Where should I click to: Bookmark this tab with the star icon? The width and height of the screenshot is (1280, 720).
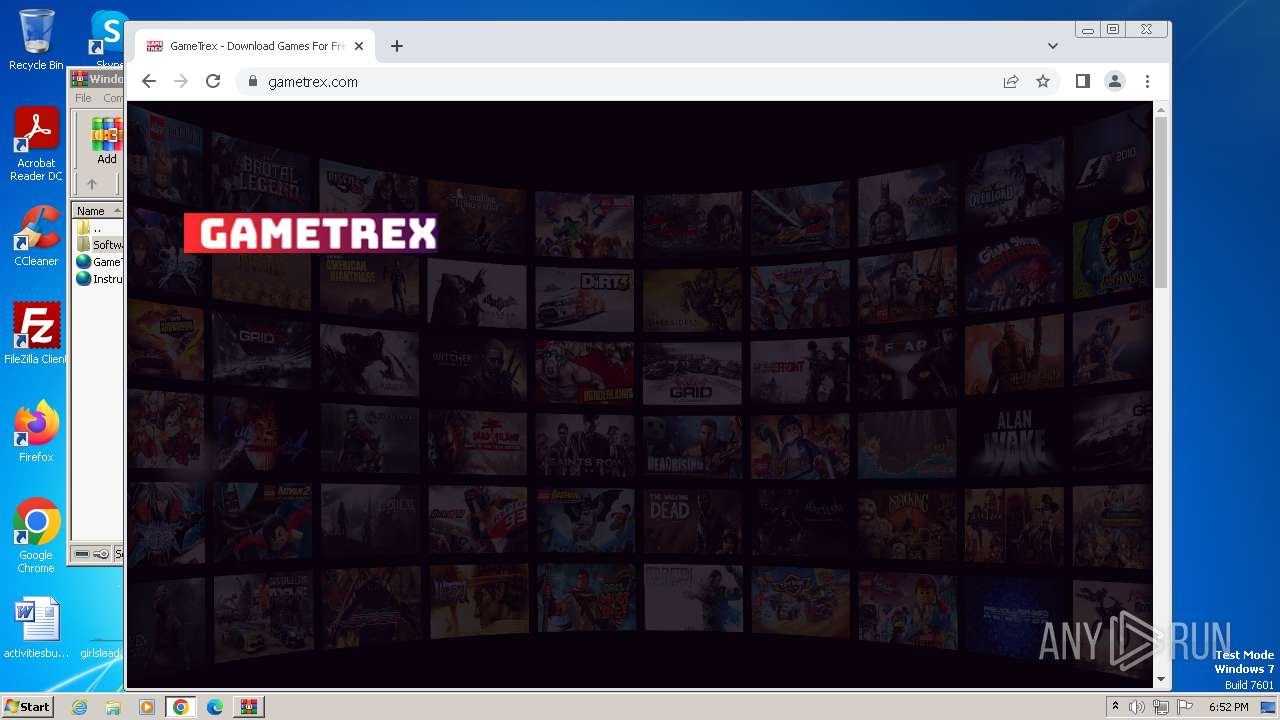[1043, 82]
